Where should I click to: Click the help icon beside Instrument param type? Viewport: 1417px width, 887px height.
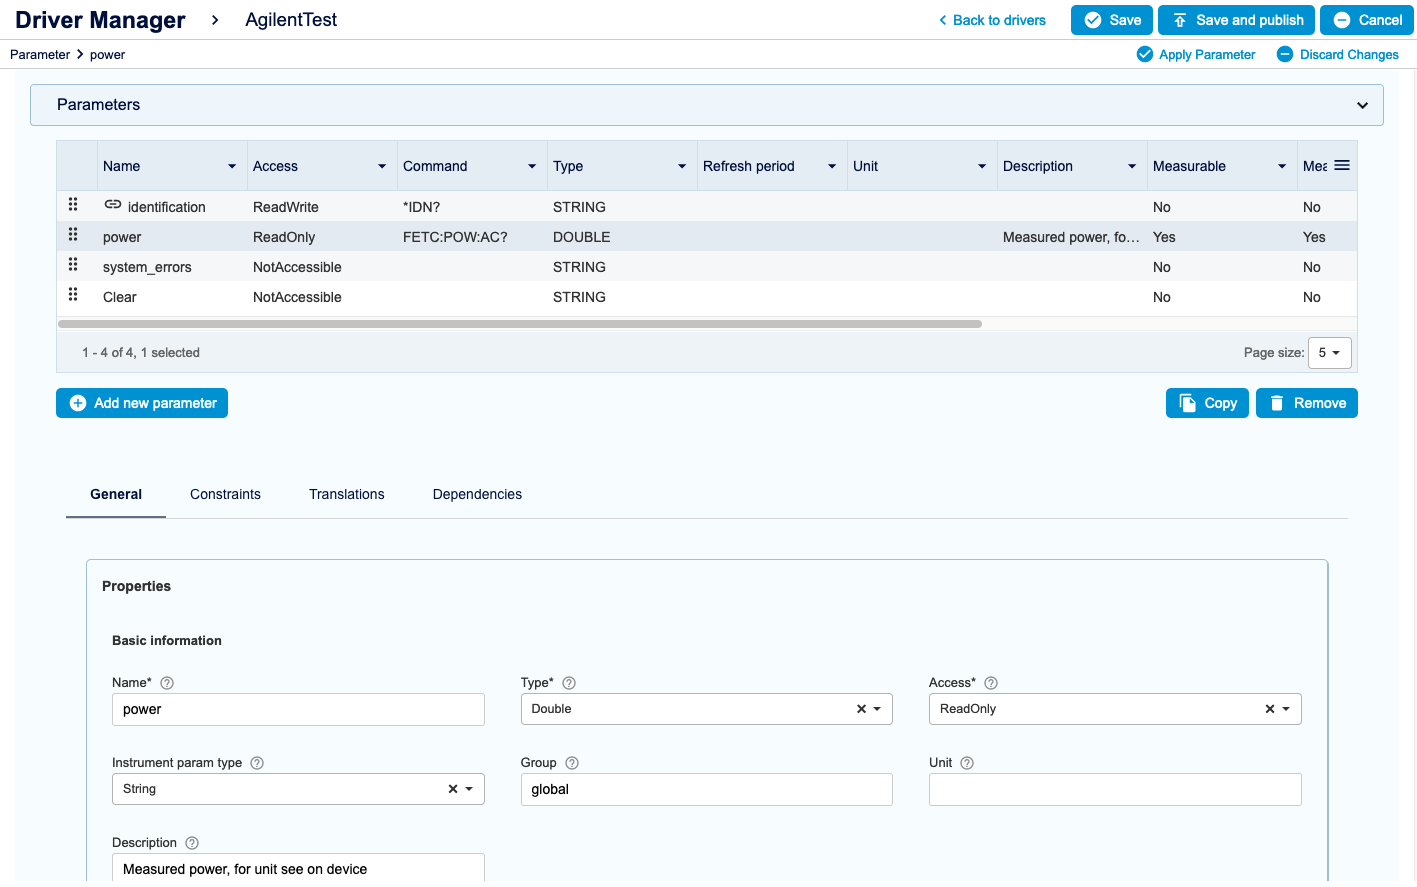257,763
